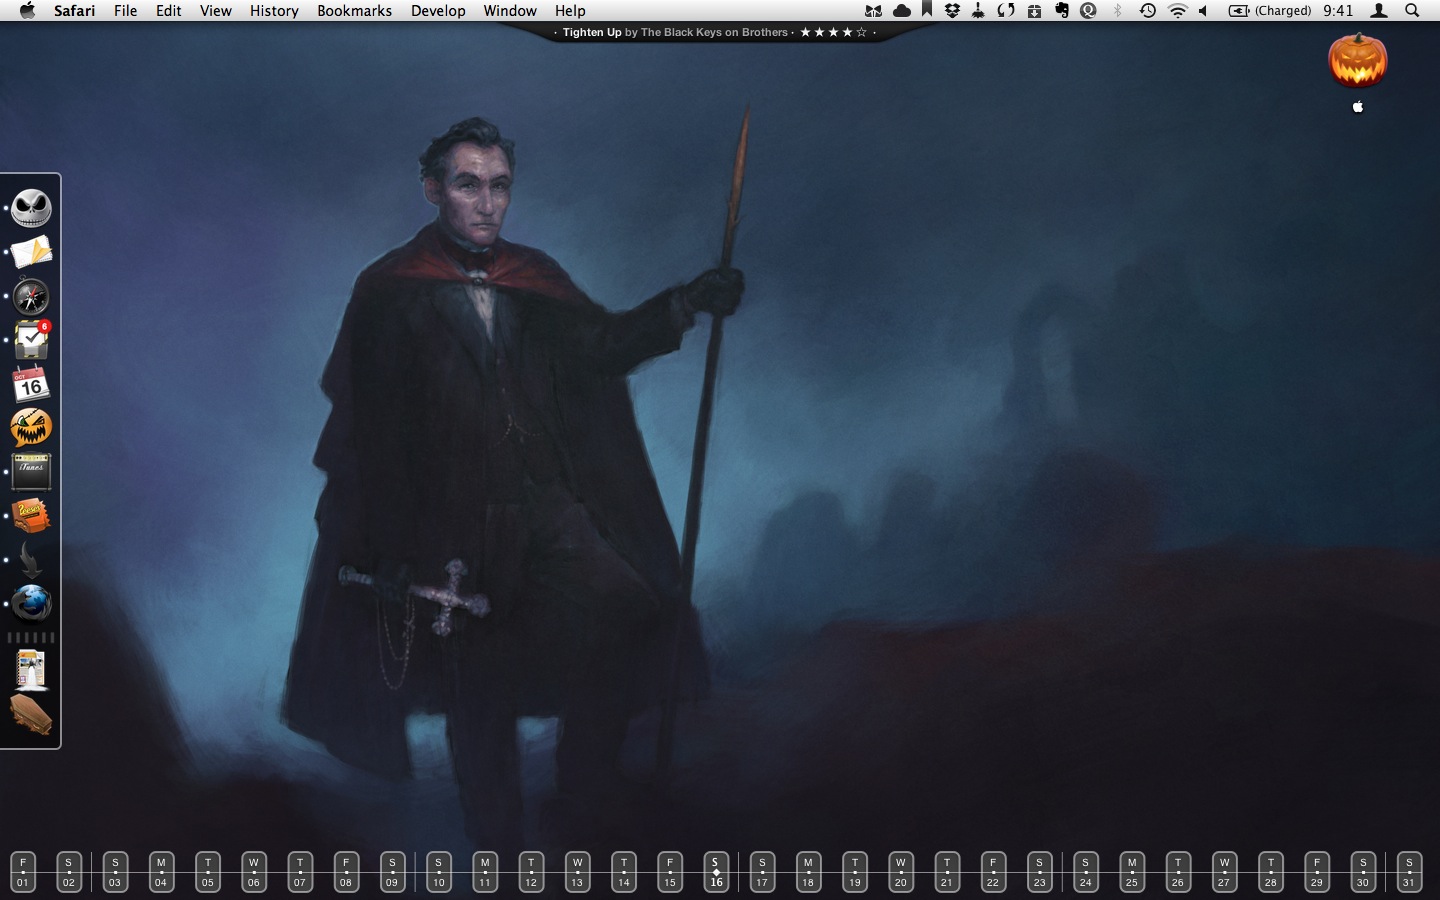Launch the jack-o-lantern app in dock
This screenshot has width=1440, height=900.
point(31,427)
